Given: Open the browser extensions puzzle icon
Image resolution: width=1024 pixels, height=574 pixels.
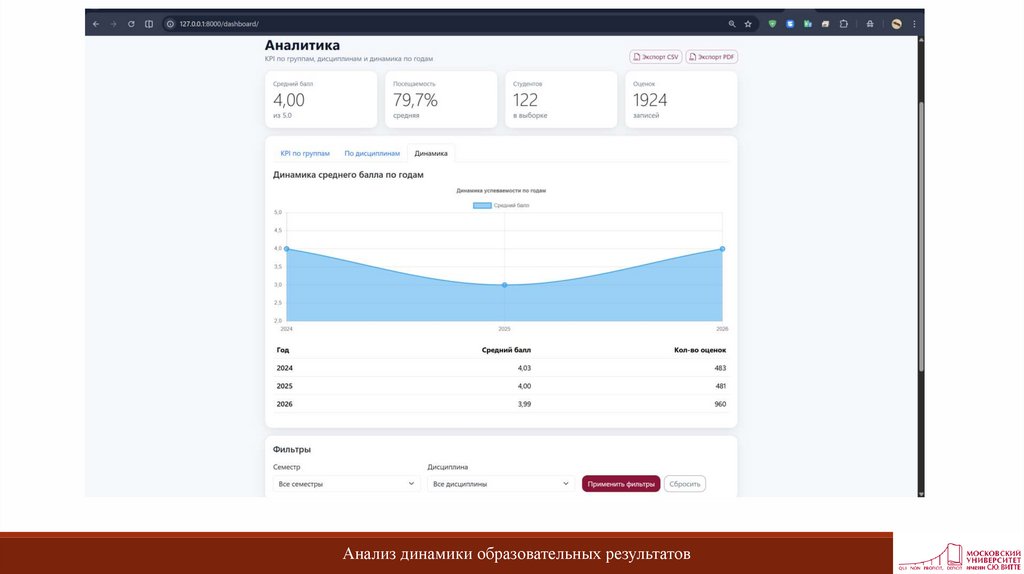Looking at the screenshot, I should click(844, 23).
